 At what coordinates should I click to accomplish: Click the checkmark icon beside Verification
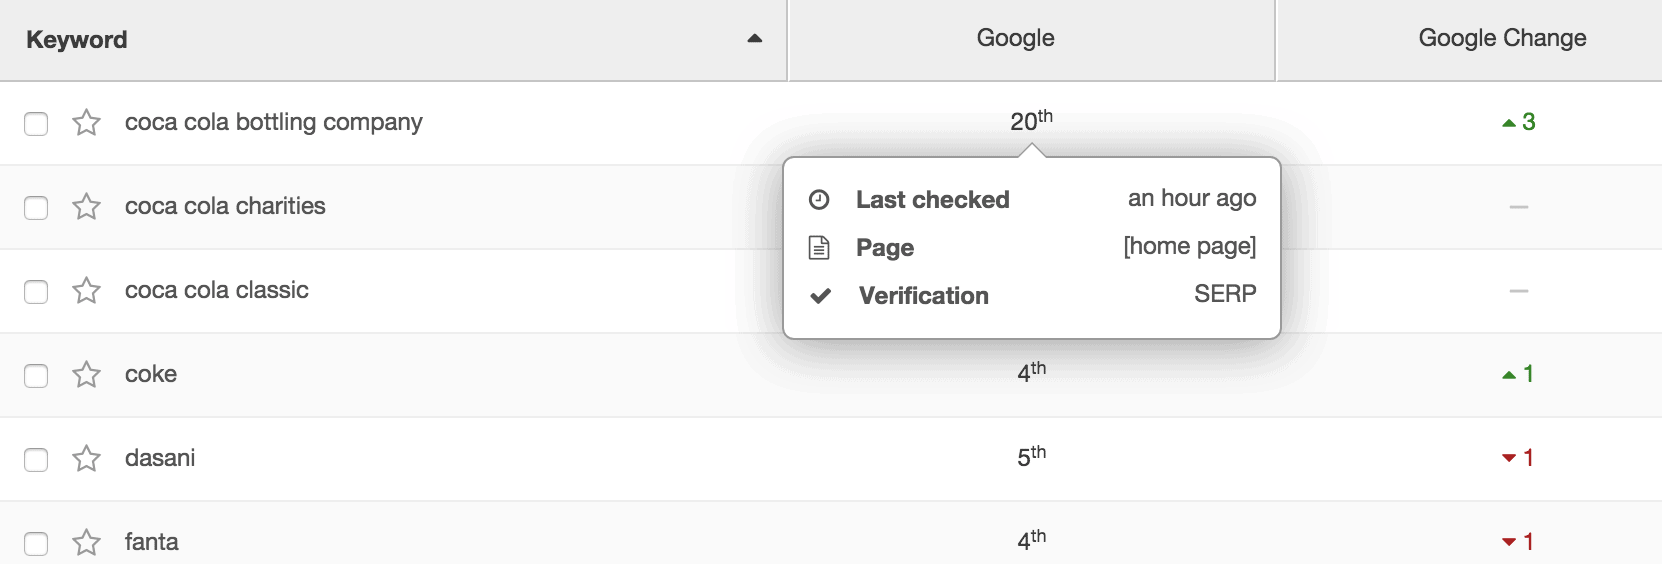820,296
